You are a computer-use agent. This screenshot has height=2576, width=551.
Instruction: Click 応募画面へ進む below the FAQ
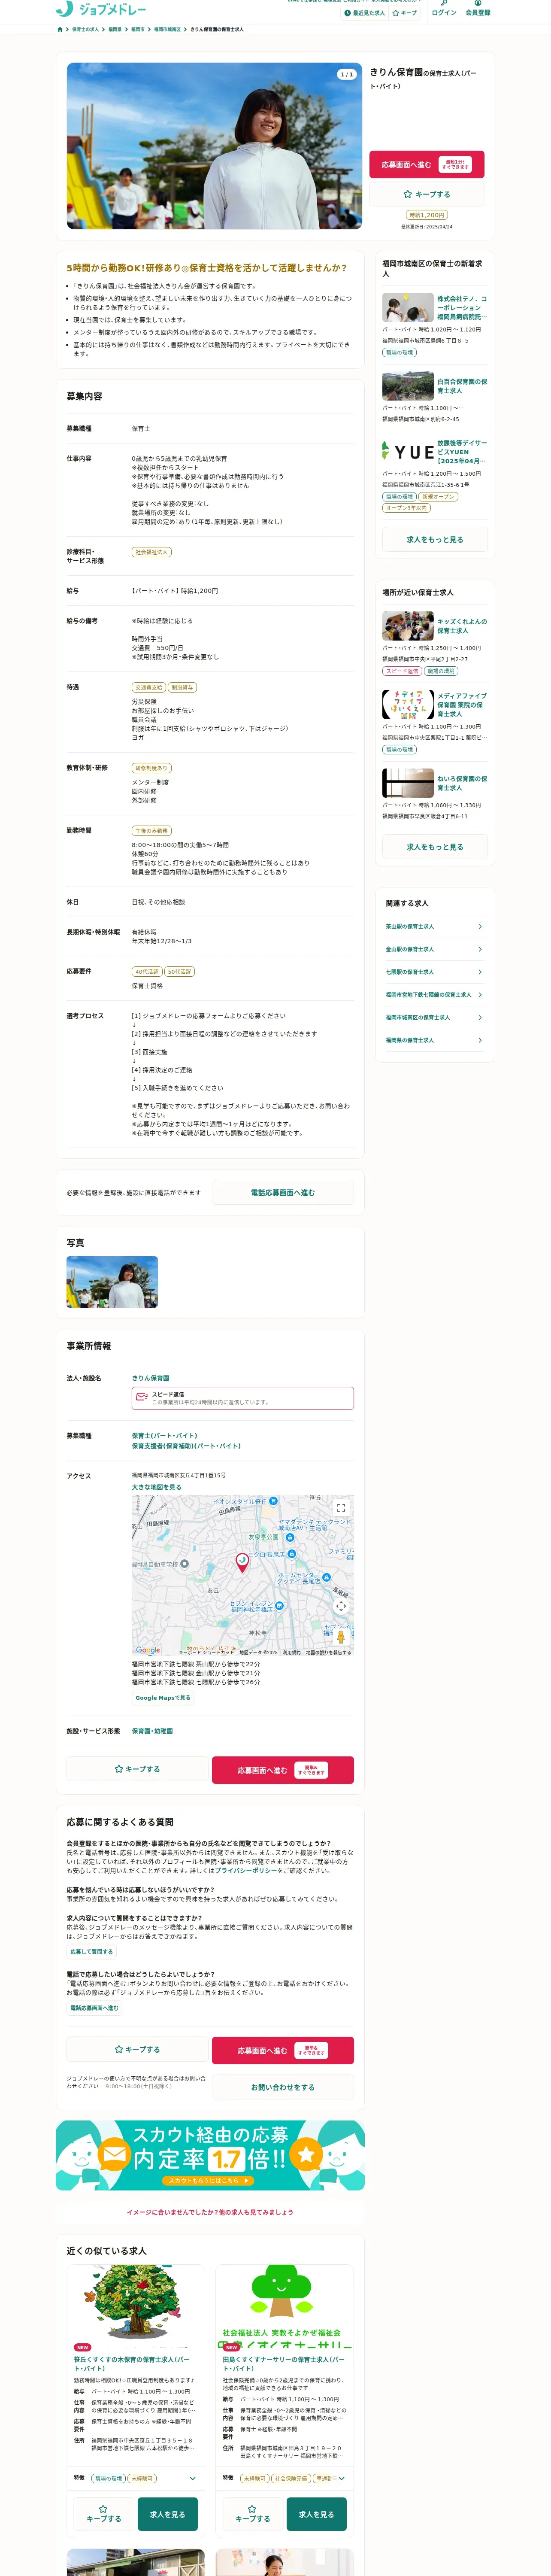(x=283, y=2050)
